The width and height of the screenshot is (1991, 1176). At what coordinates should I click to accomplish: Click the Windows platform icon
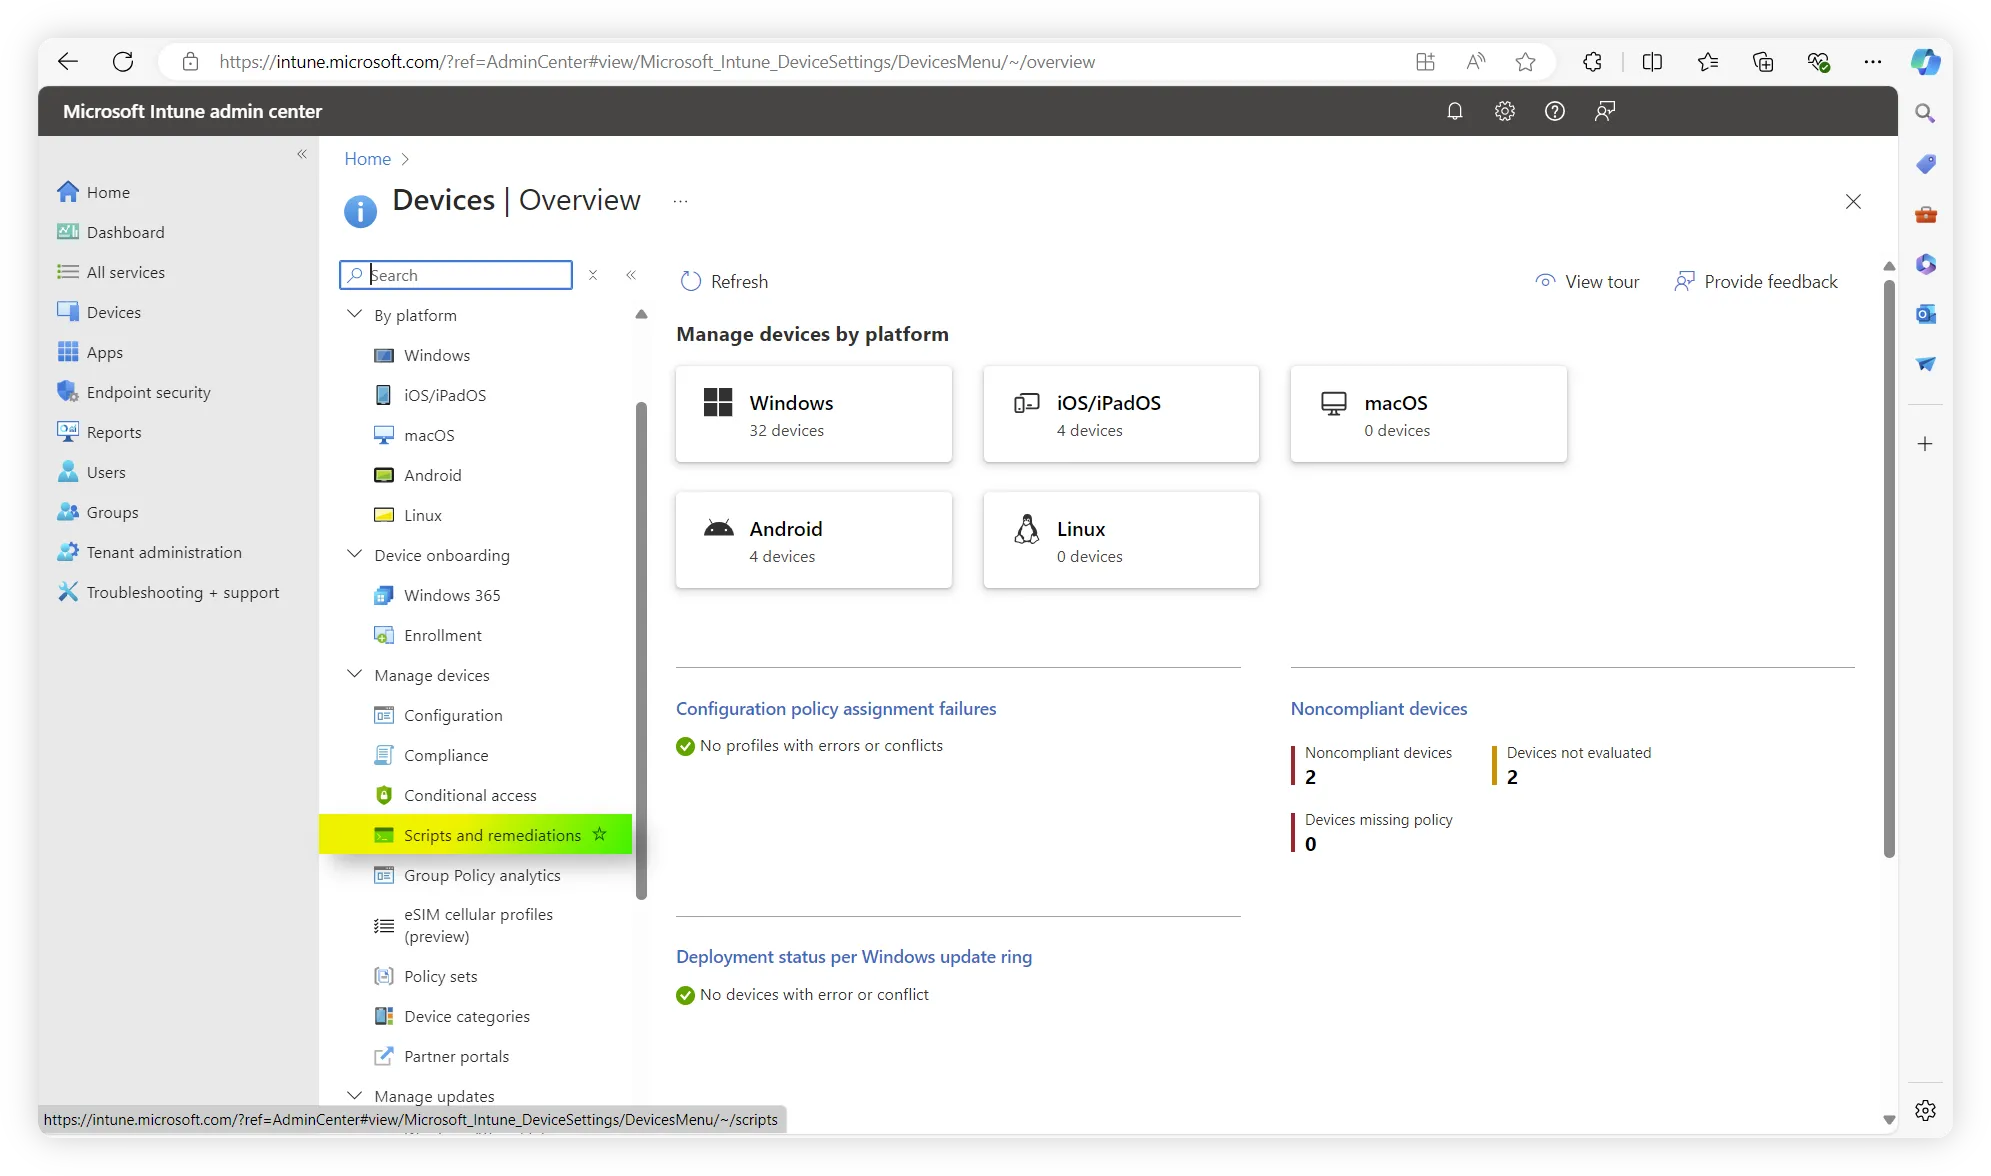coord(718,402)
